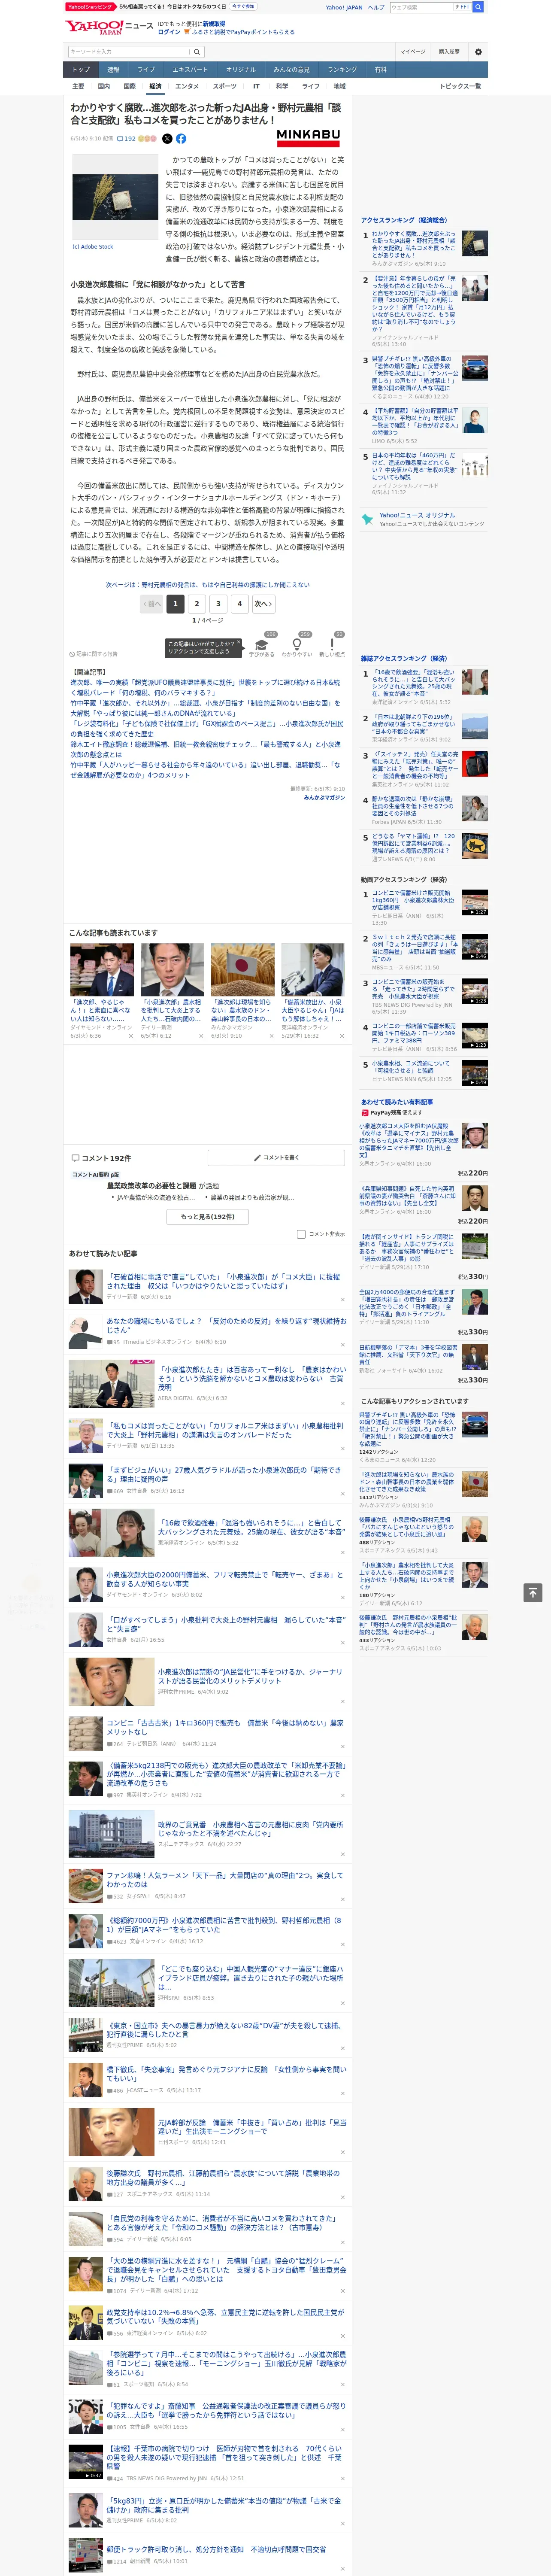Go to article page 3

click(218, 604)
